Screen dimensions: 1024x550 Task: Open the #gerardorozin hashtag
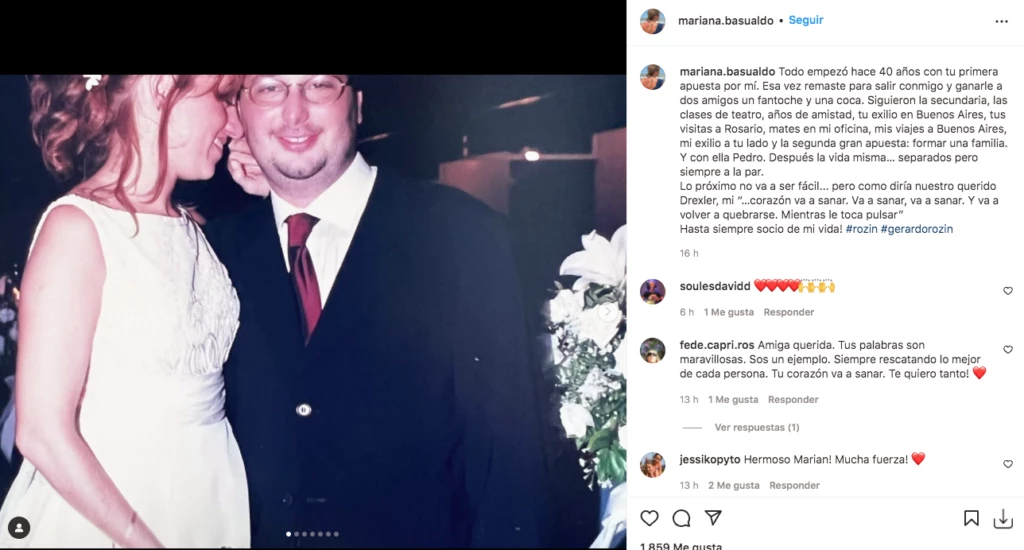[x=916, y=229]
